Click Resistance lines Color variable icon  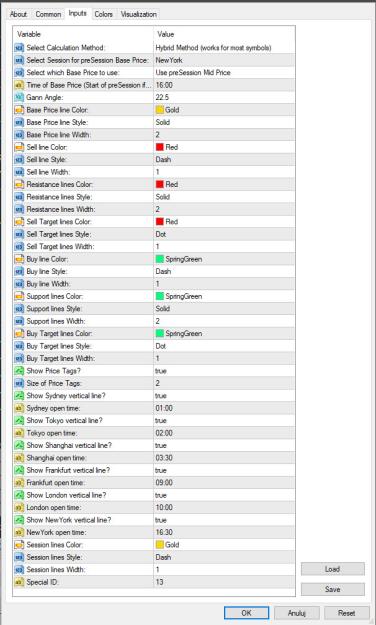19,184
